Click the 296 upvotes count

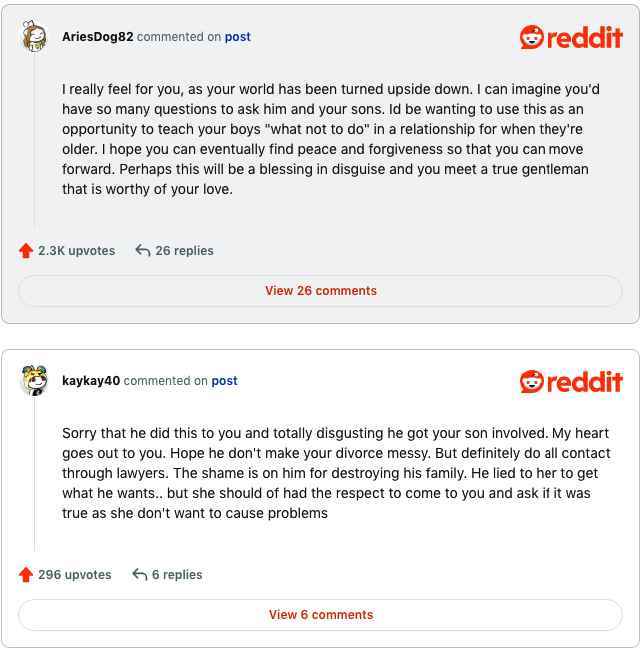tap(76, 575)
